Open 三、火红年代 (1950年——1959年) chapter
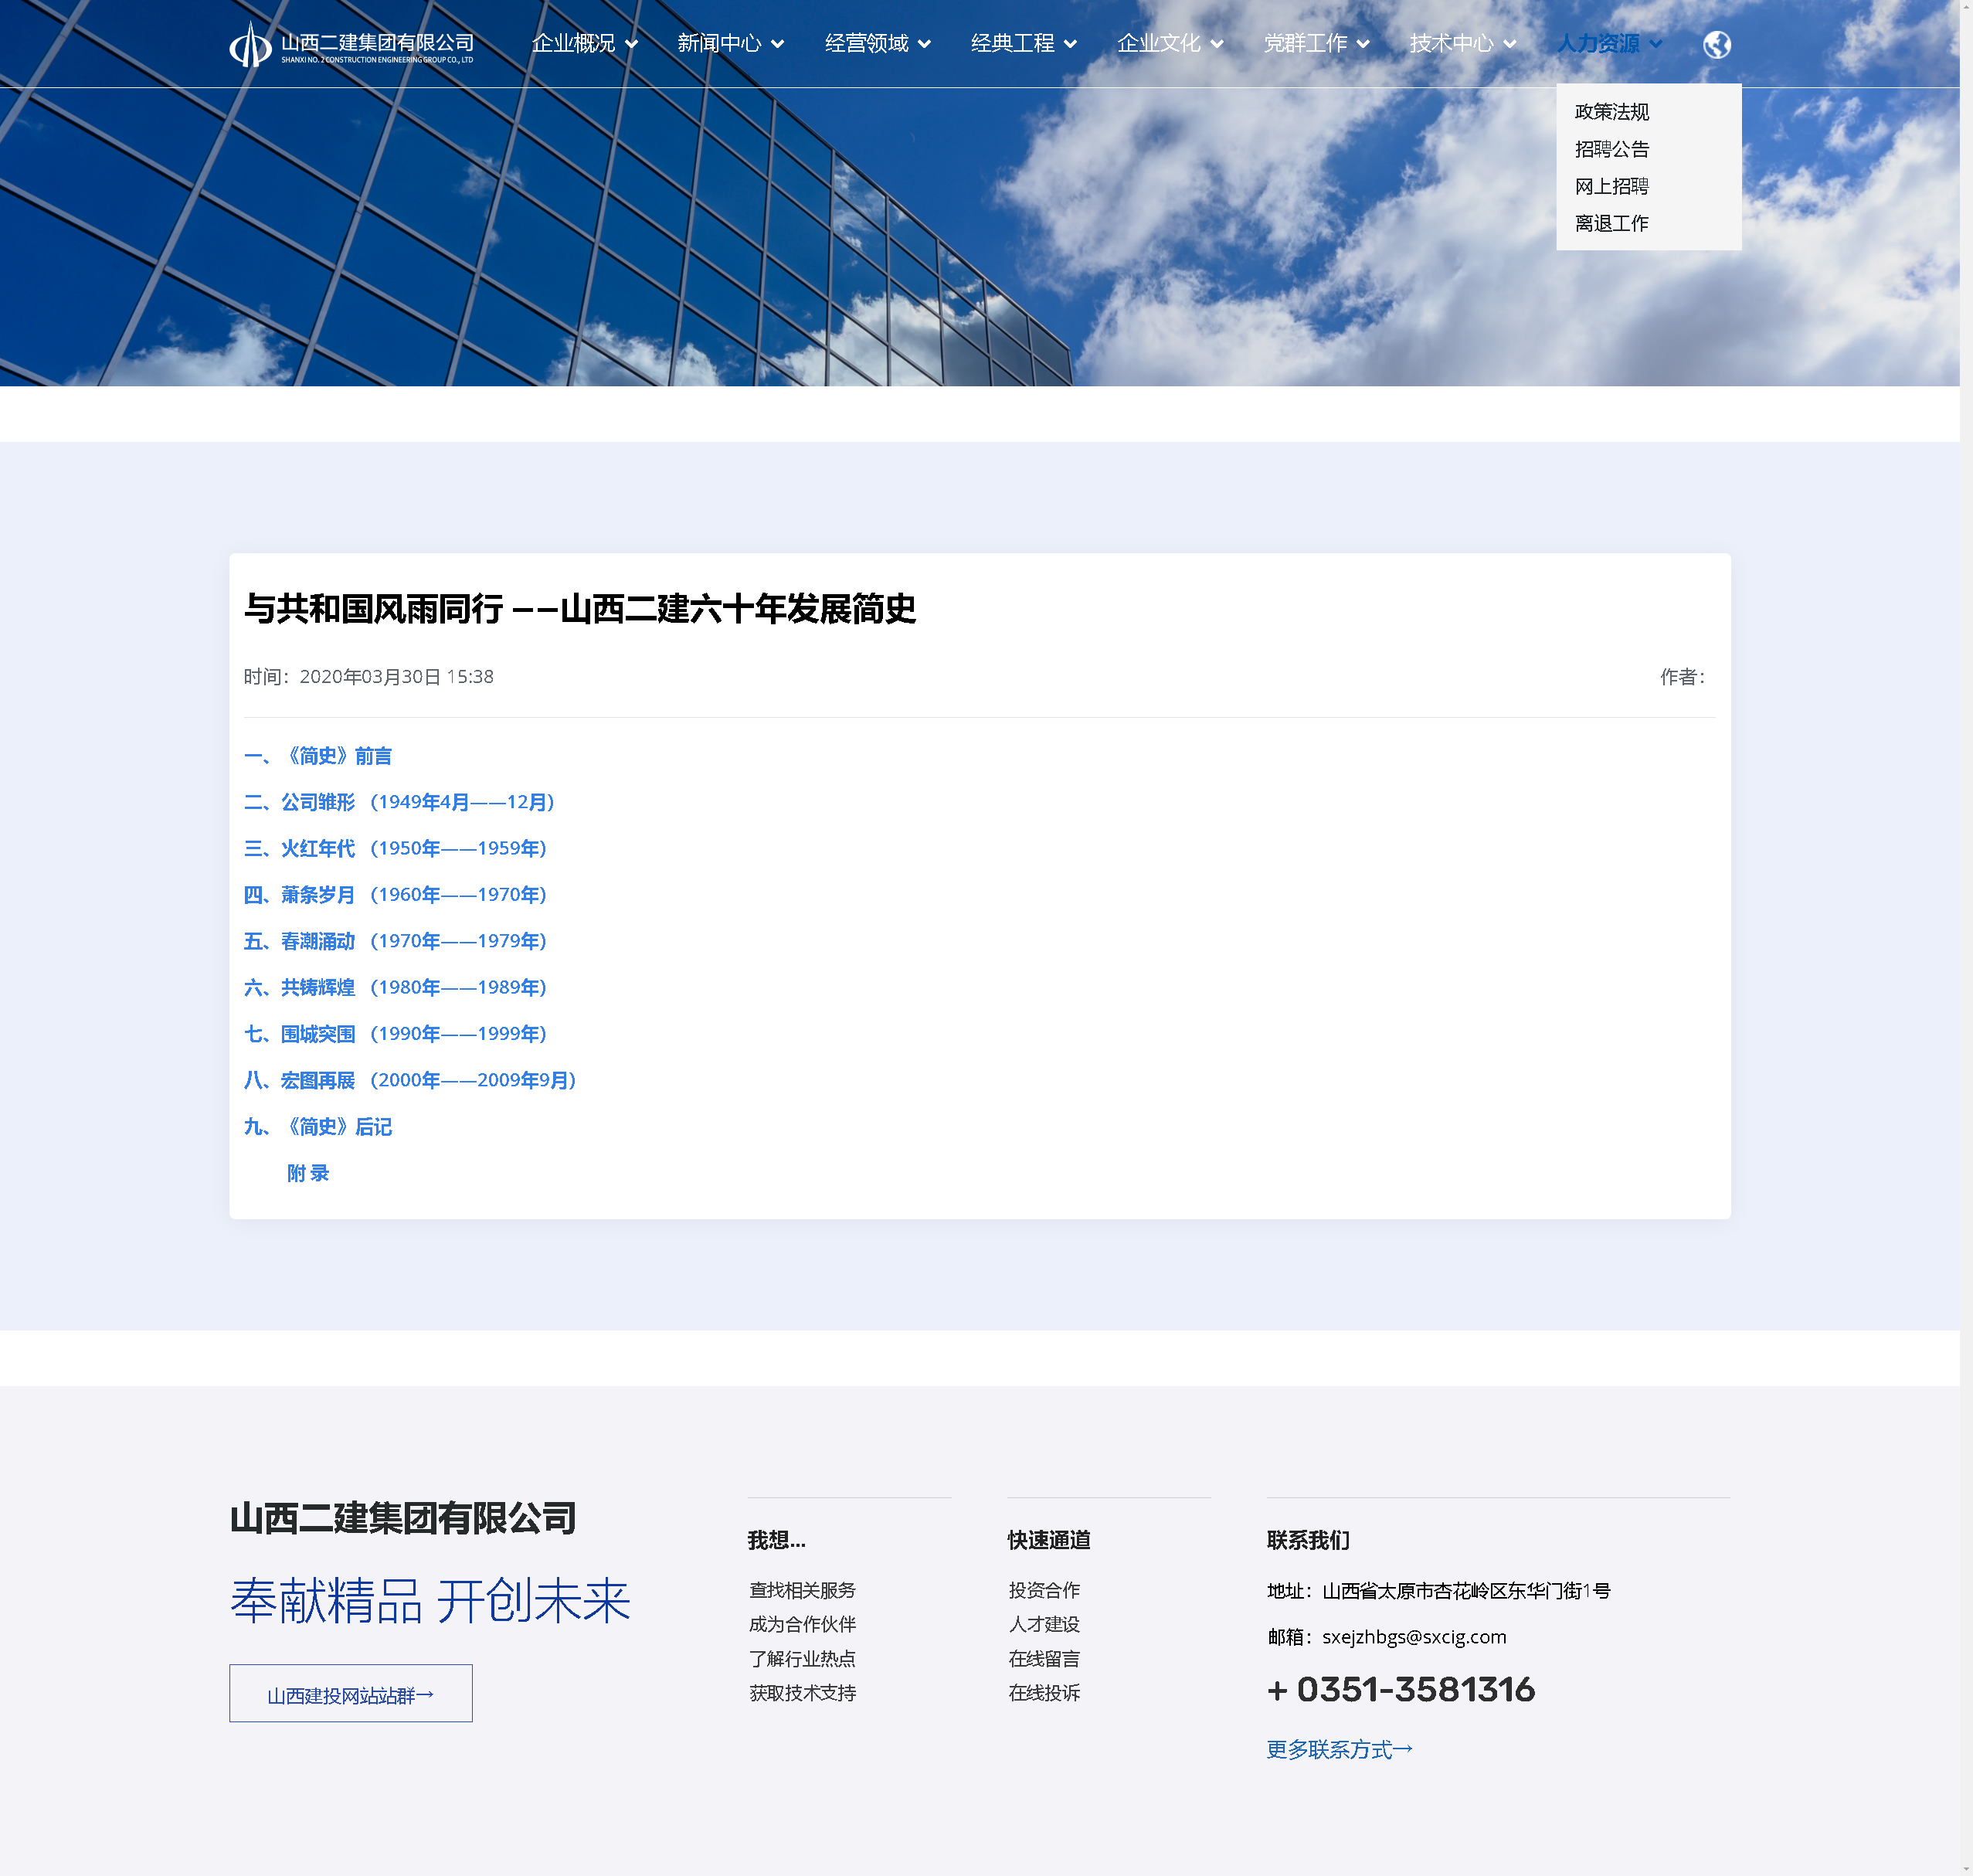The image size is (1973, 1876). [x=395, y=848]
